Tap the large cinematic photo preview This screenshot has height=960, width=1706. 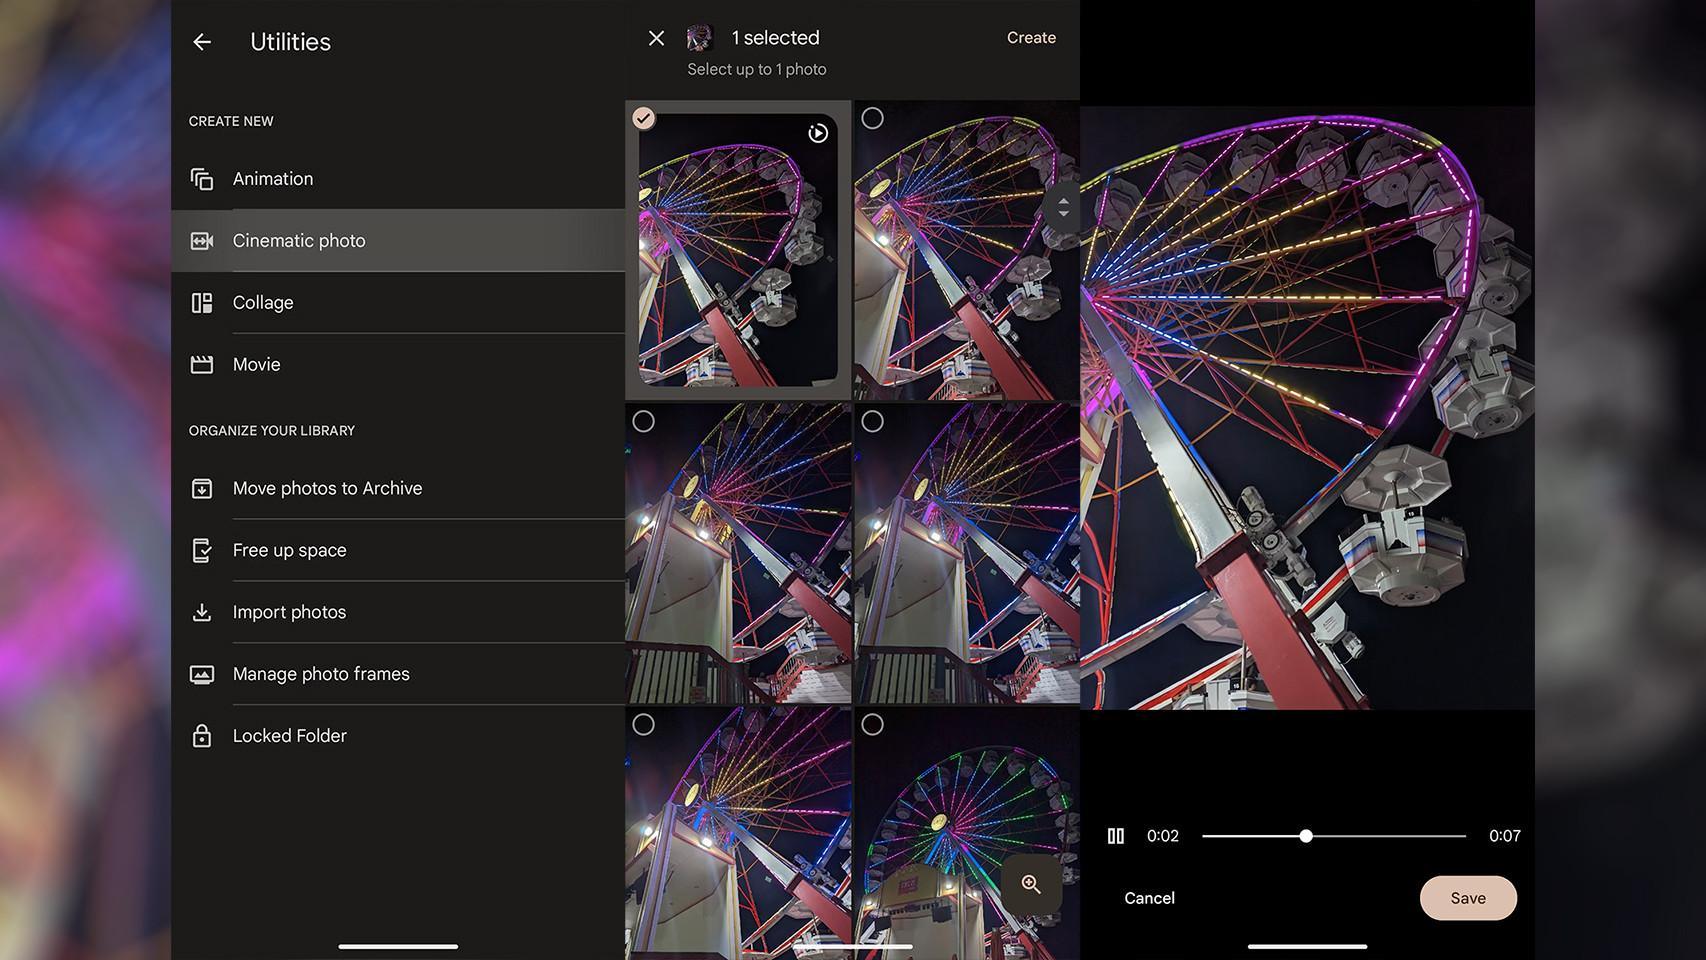pos(1307,408)
